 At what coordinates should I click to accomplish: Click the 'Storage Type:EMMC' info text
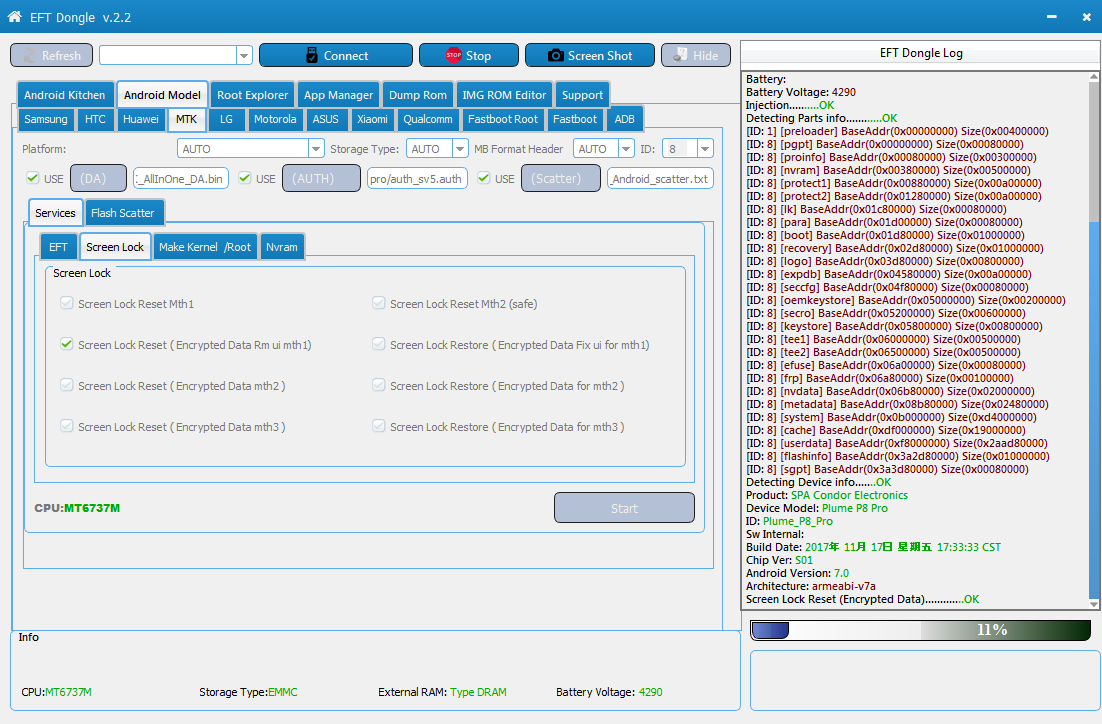coord(248,692)
